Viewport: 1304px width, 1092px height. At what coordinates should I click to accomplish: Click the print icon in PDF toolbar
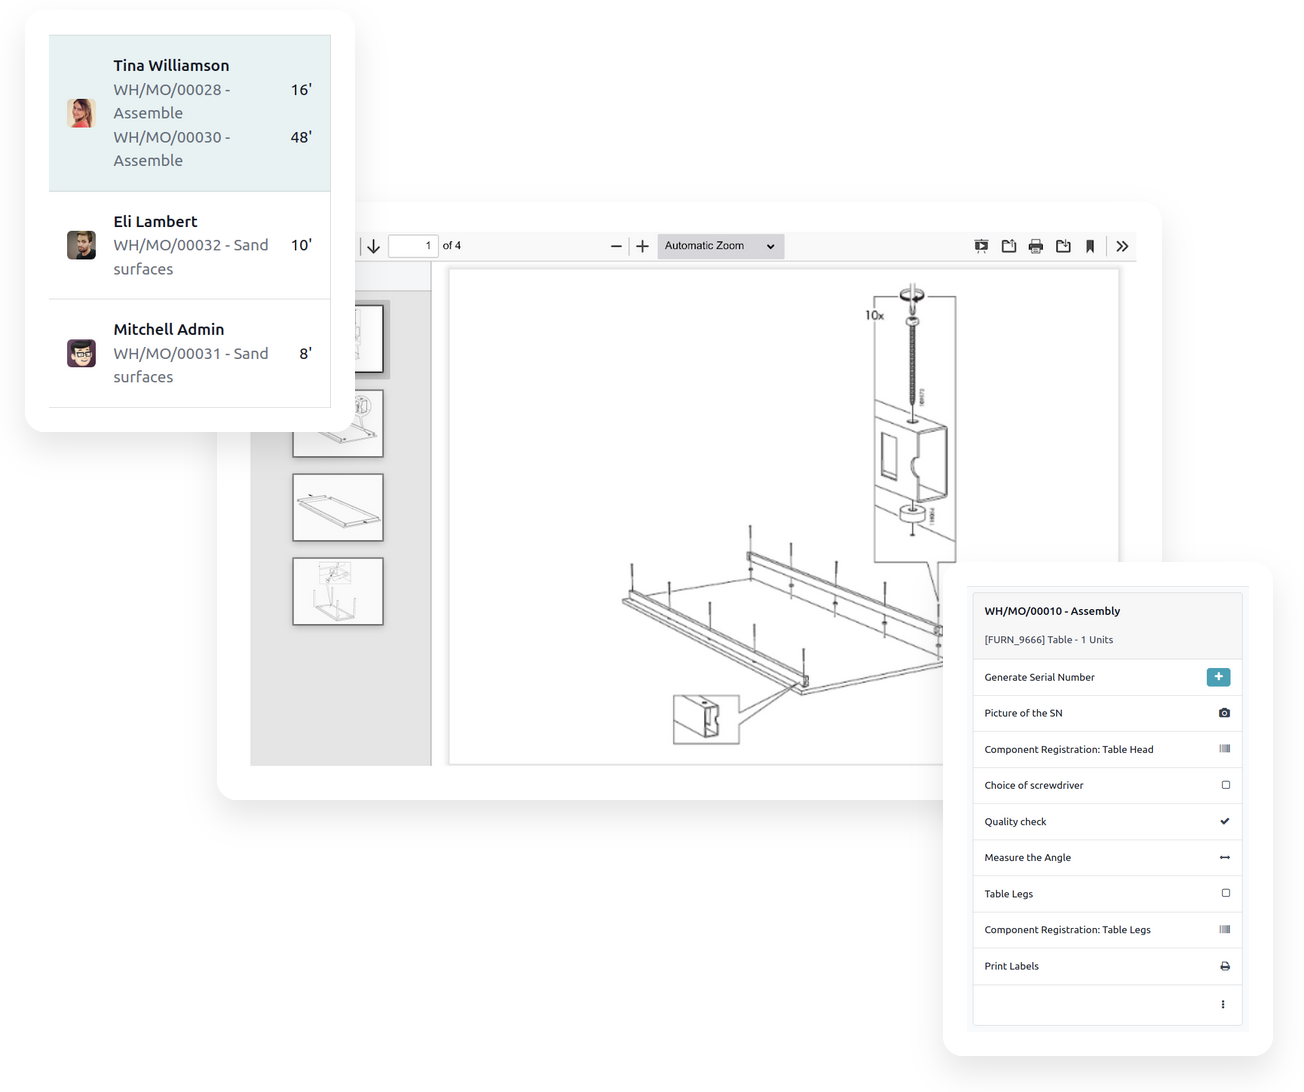click(x=1036, y=246)
